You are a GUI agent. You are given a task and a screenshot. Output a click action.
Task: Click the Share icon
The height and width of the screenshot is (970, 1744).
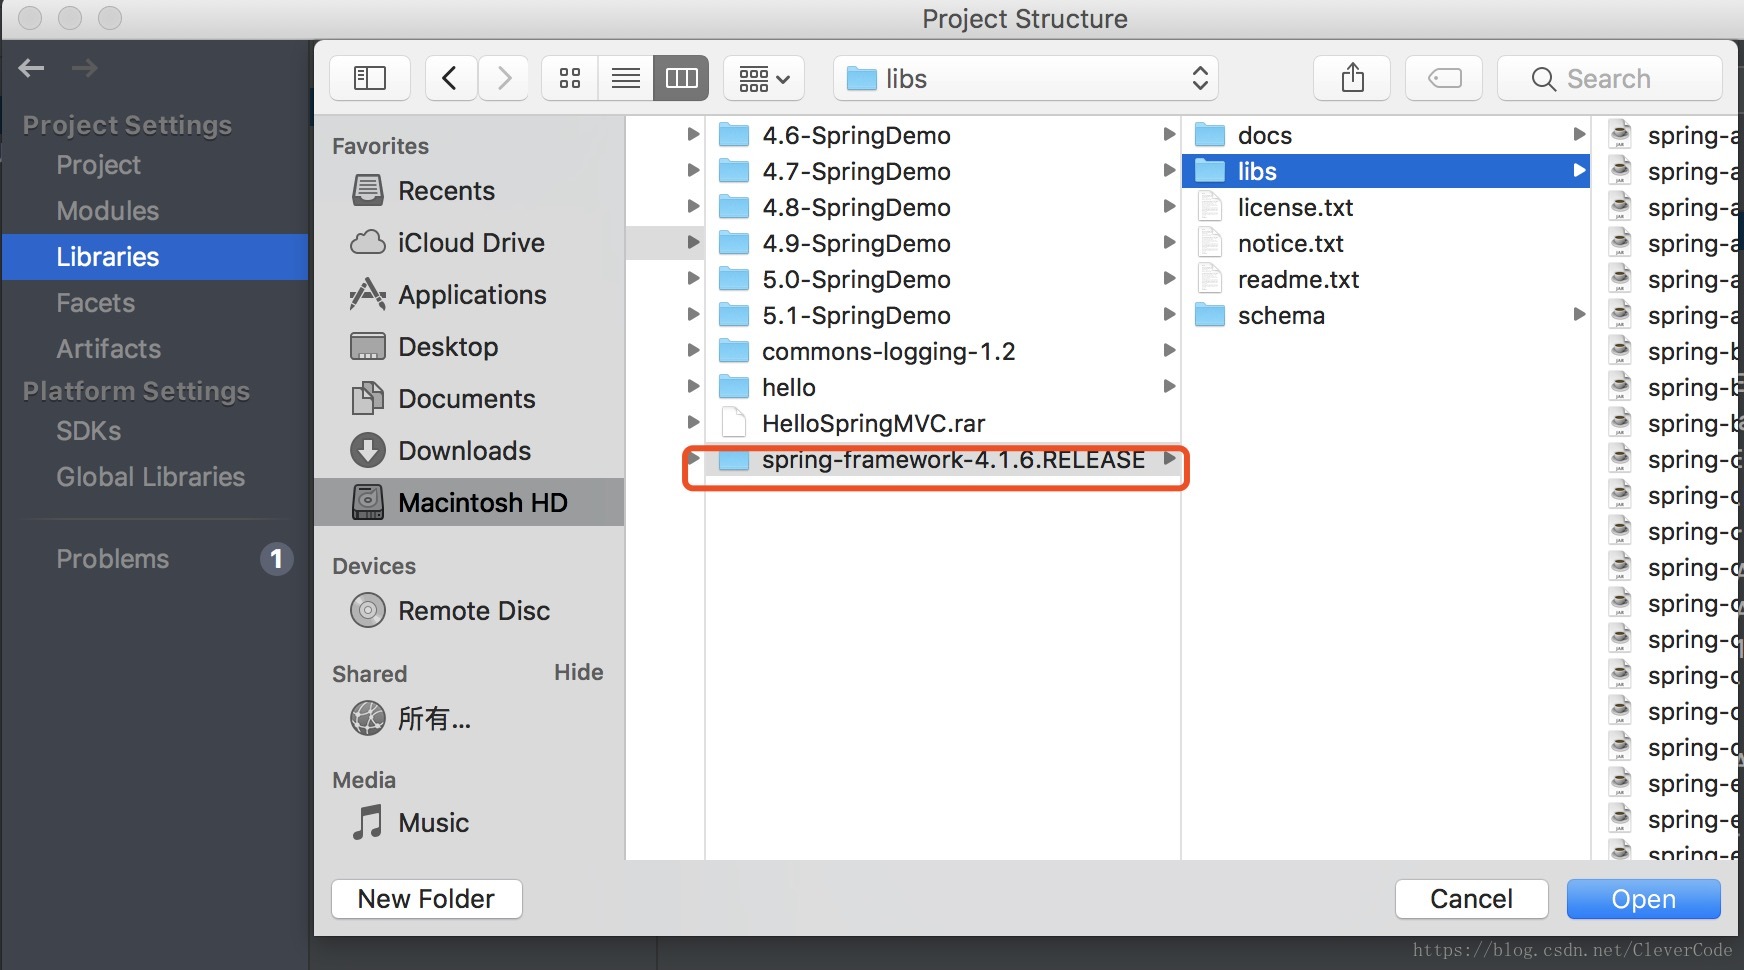1353,78
